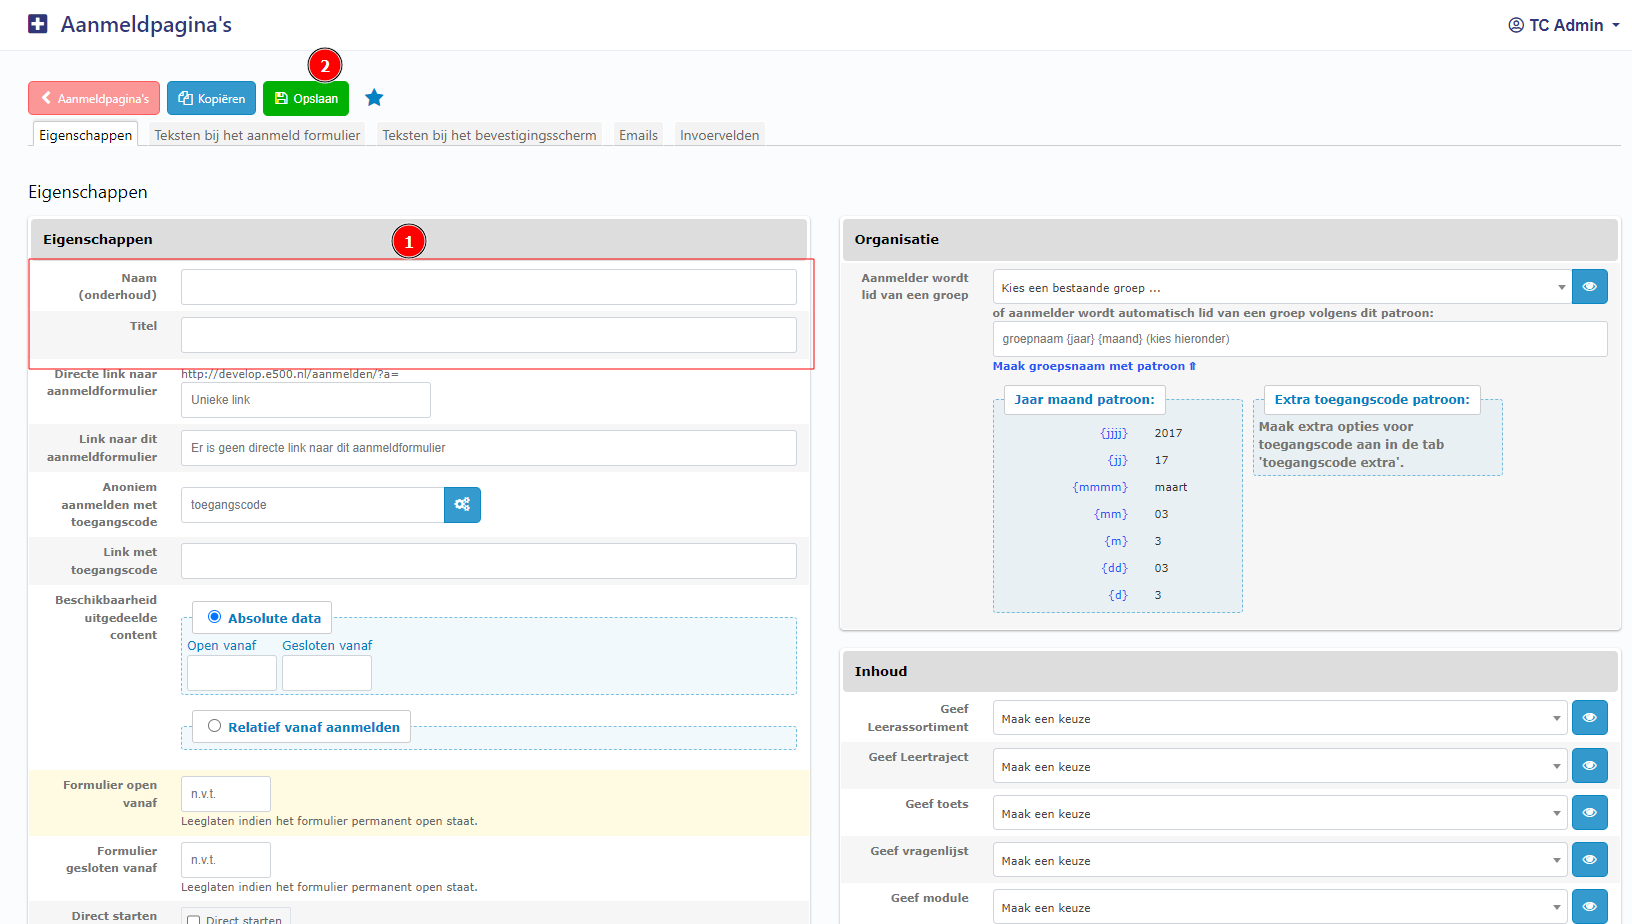Open the TC Admin user menu
This screenshot has height=924, width=1632.
1563,25
